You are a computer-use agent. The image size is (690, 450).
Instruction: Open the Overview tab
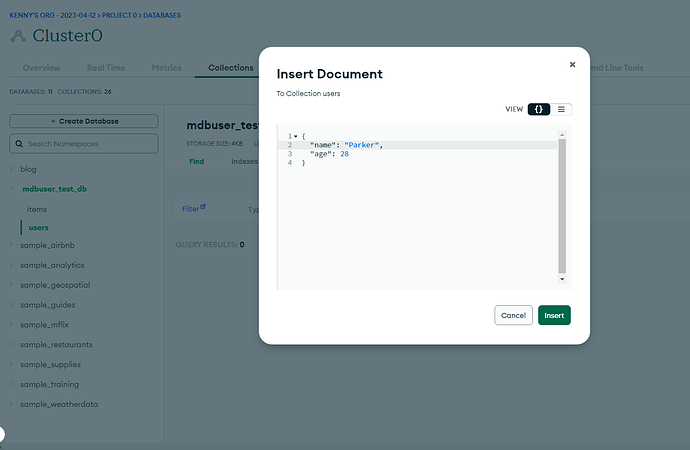tap(42, 68)
